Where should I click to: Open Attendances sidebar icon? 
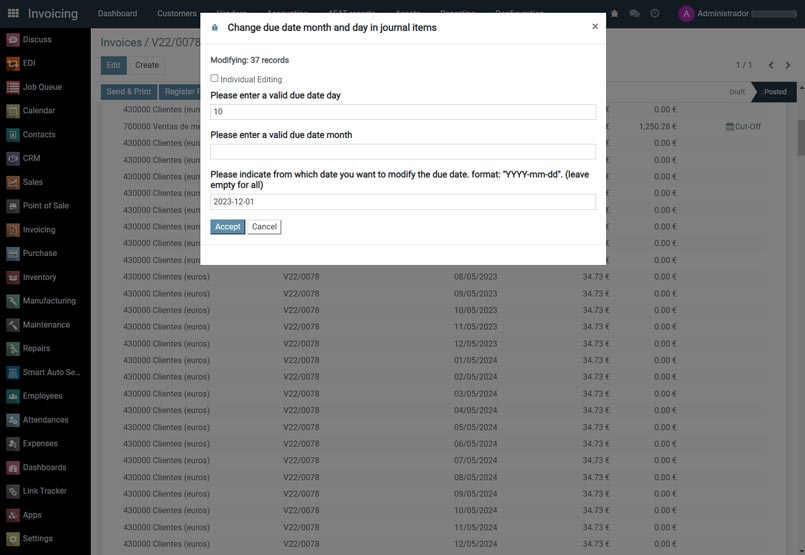pyautogui.click(x=13, y=420)
